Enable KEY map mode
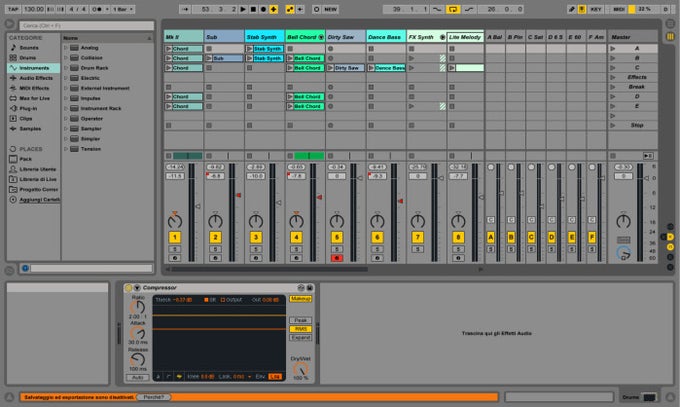This screenshot has height=407, width=680. [x=595, y=9]
